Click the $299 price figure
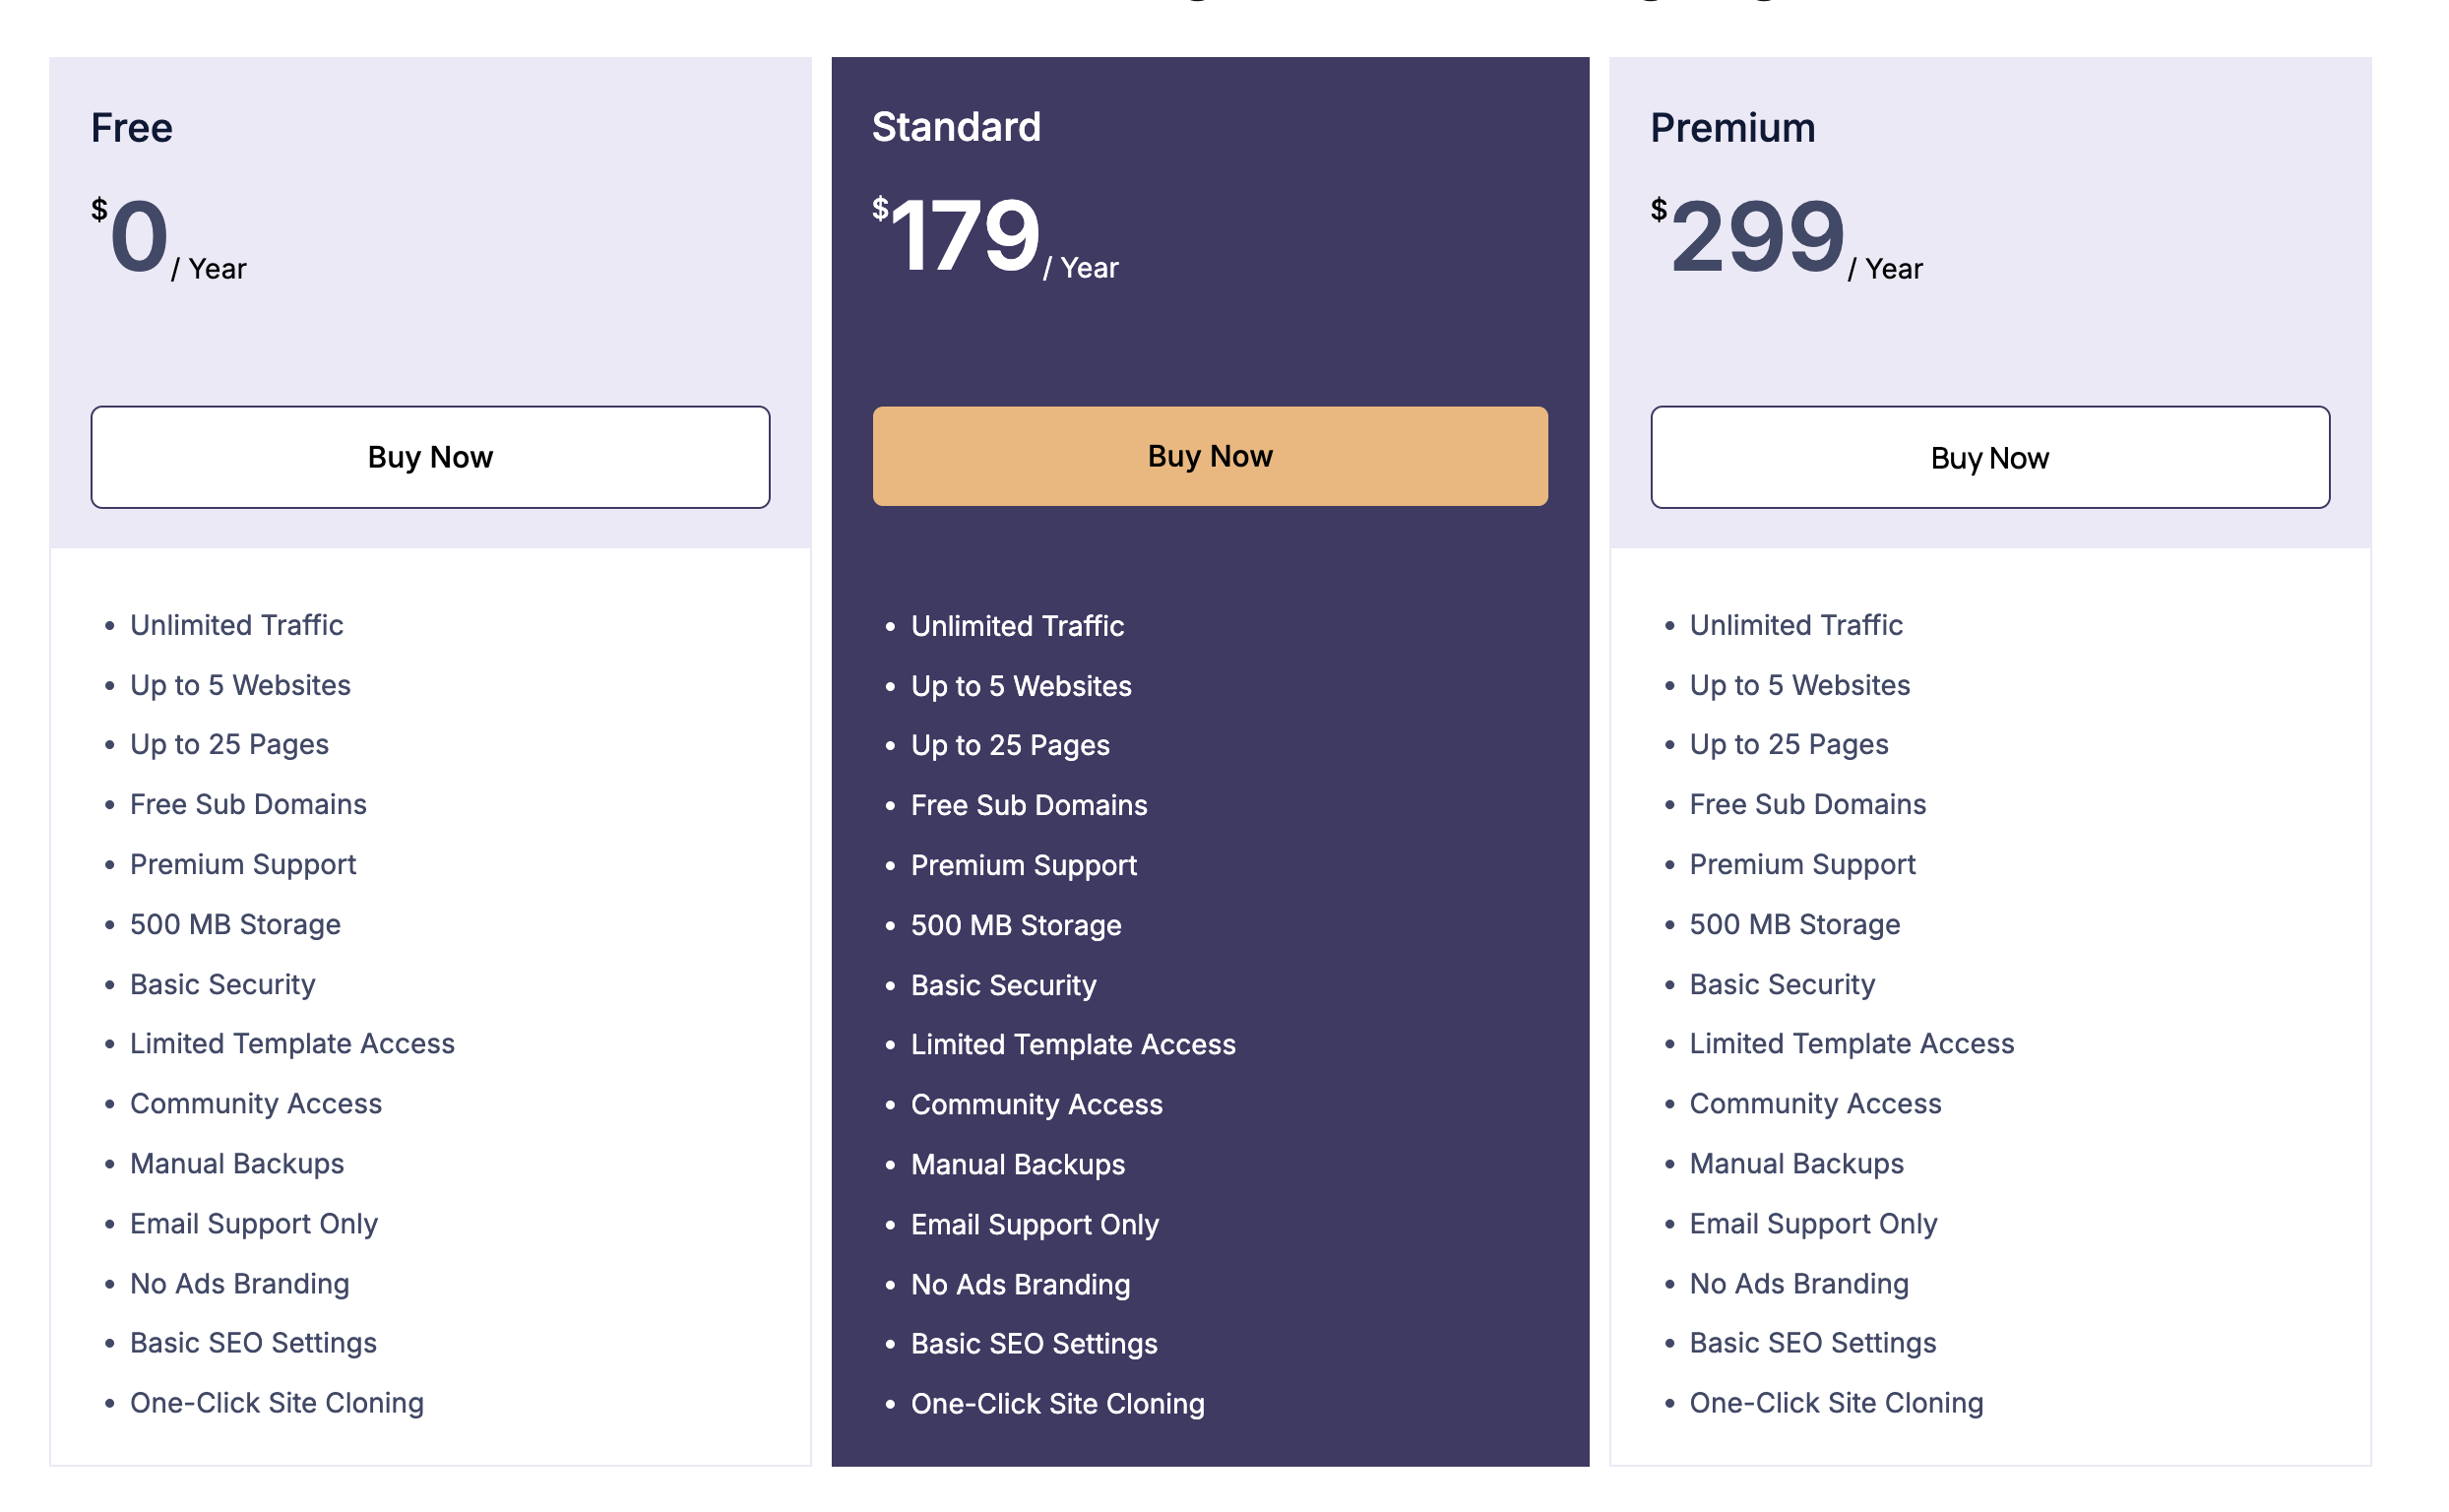Image resolution: width=2449 pixels, height=1512 pixels. [1756, 236]
